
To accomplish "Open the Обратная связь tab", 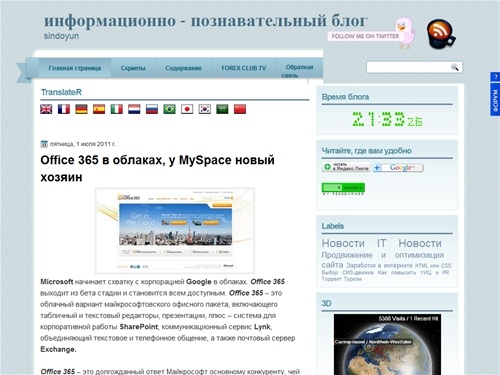I will click(299, 71).
